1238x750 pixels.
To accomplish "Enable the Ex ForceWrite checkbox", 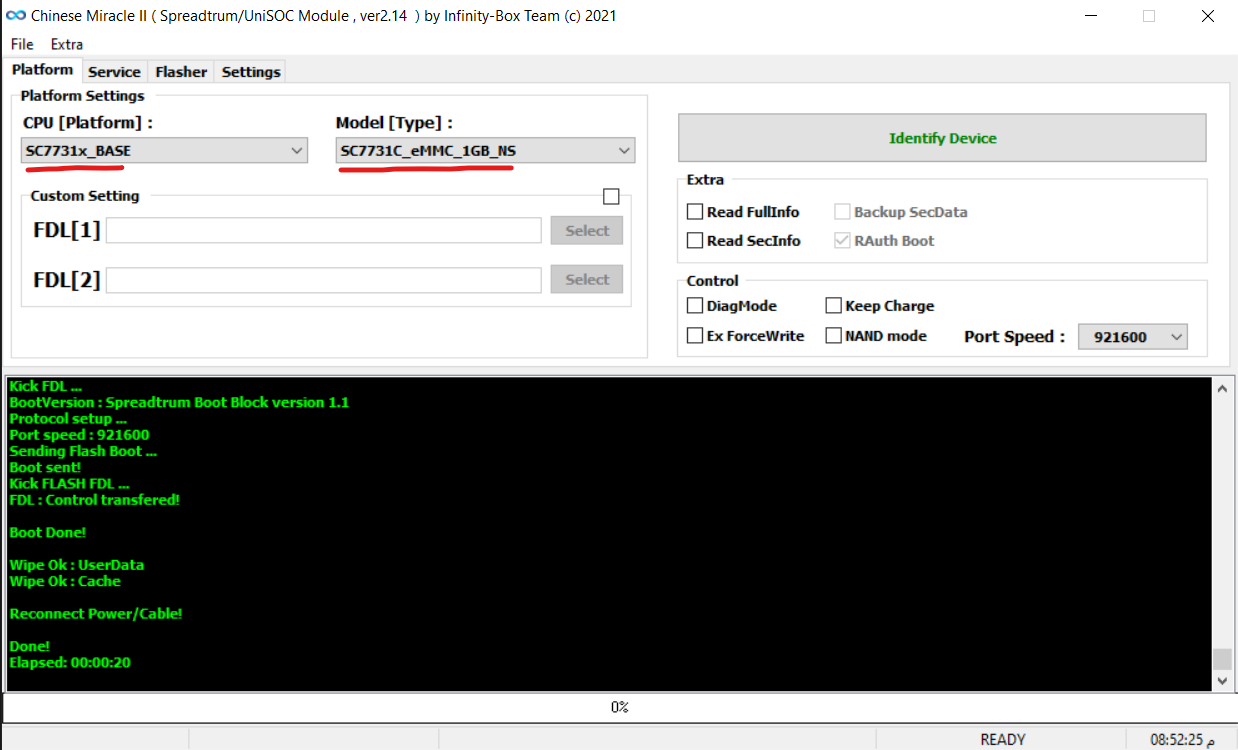I will pos(695,336).
